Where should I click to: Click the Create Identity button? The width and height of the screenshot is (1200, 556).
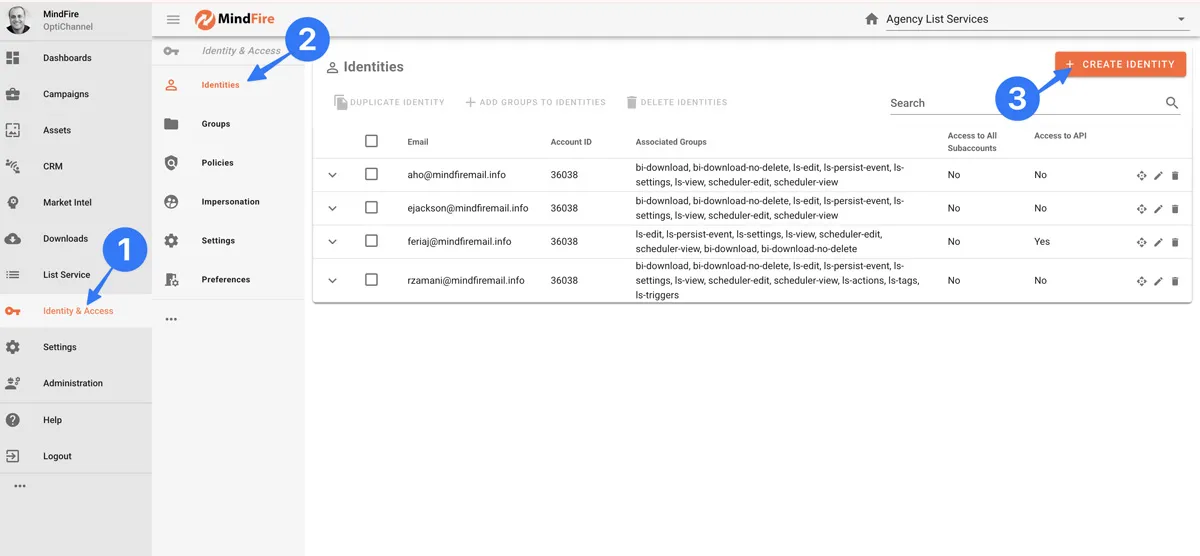coord(1120,64)
